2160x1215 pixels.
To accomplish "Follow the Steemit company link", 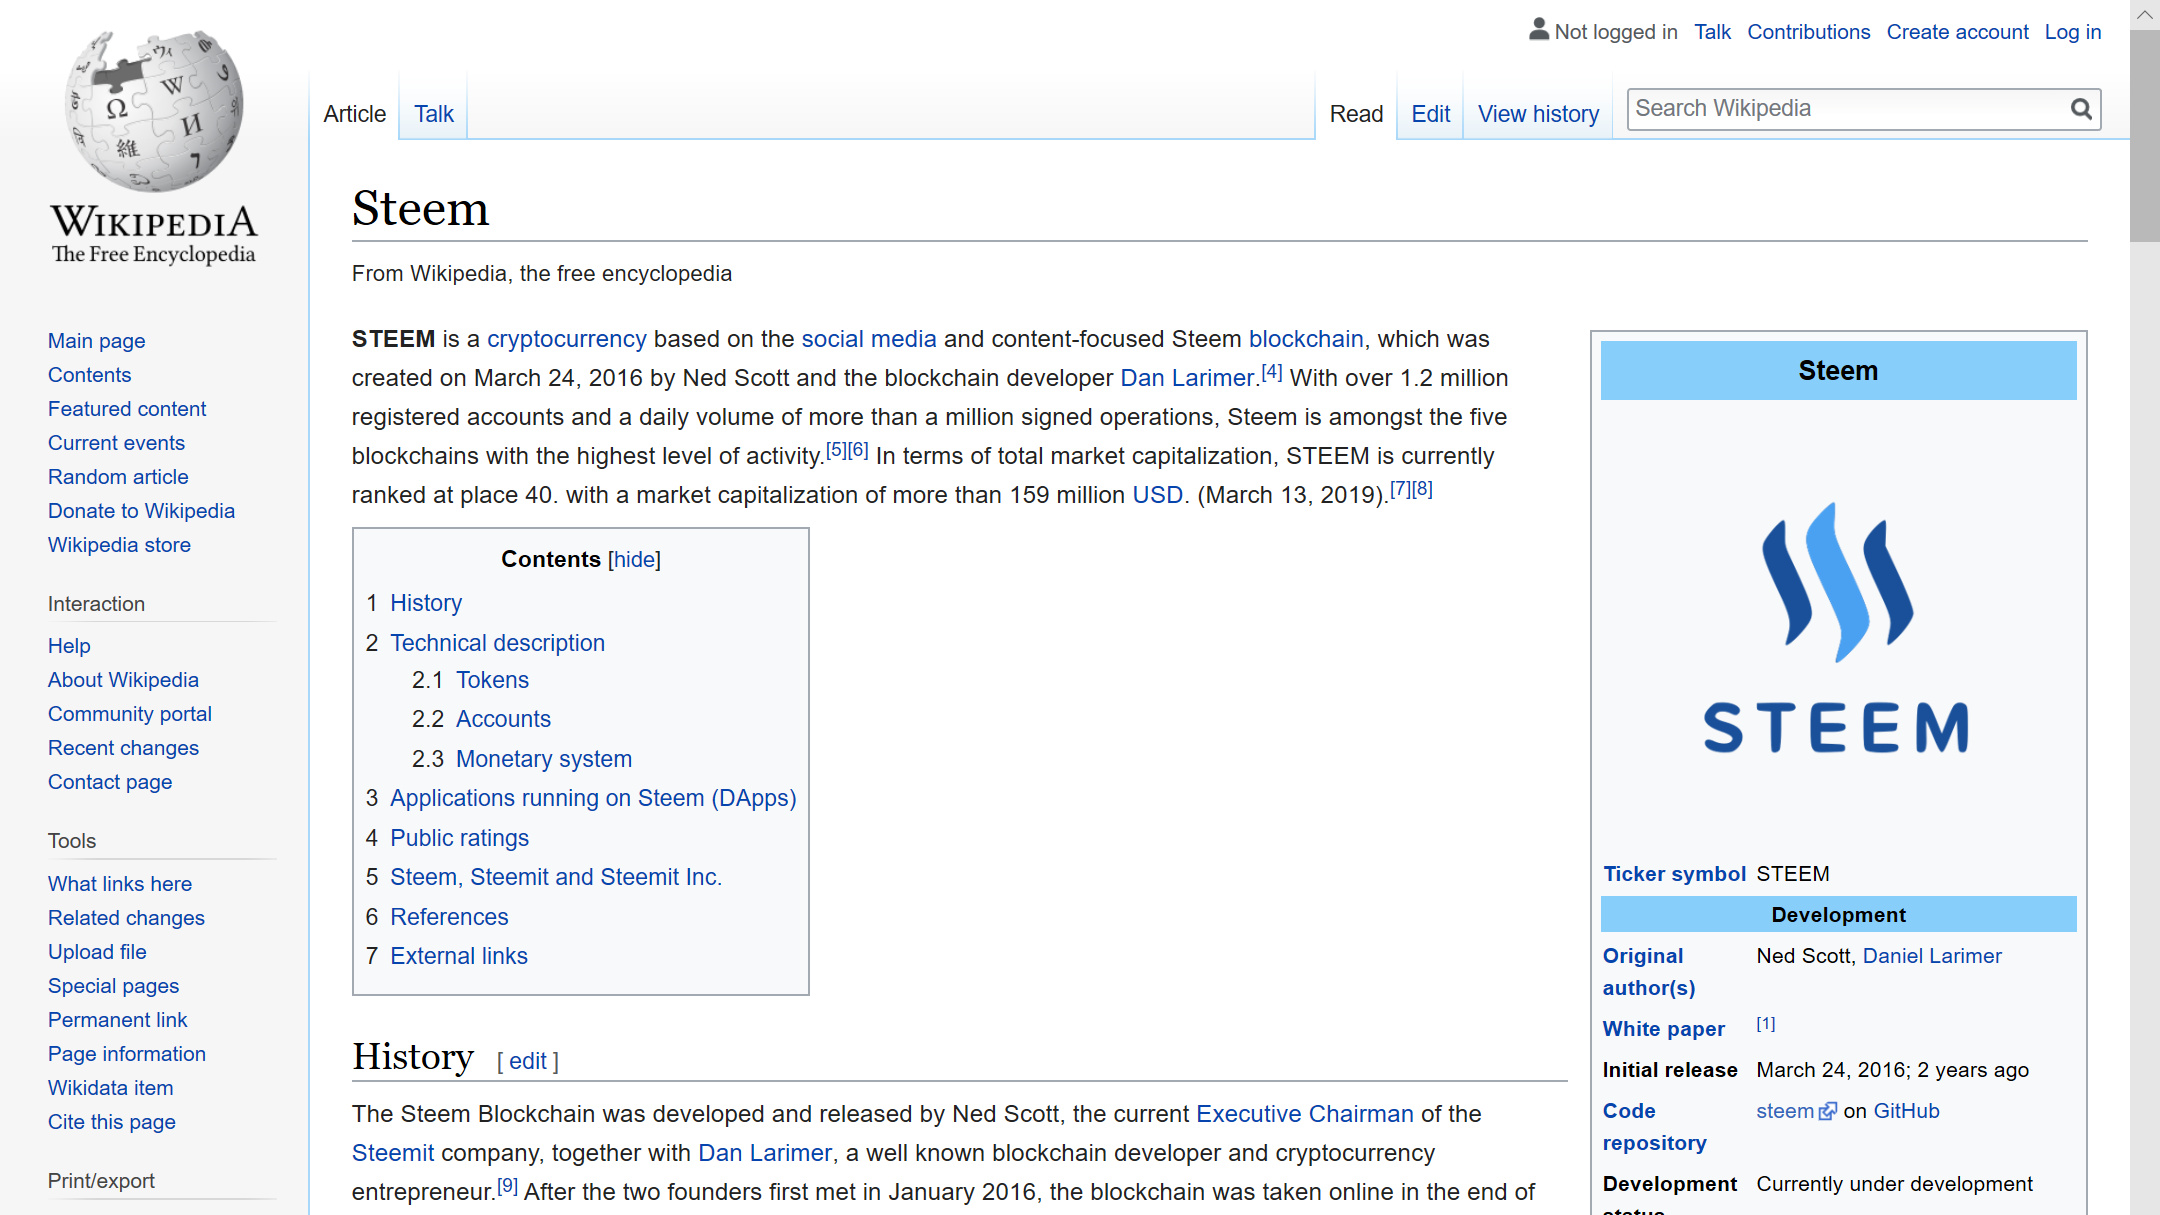I will (393, 1153).
